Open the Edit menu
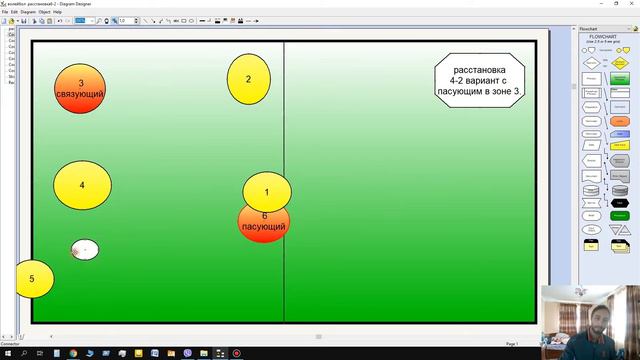 [14, 12]
